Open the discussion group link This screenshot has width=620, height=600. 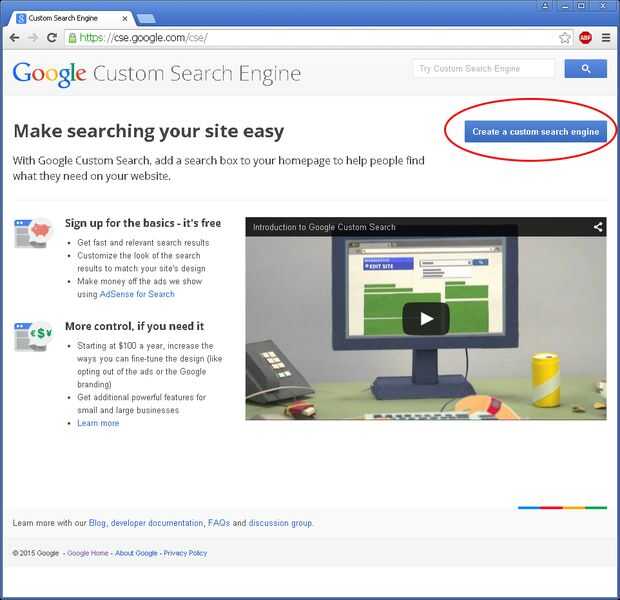(280, 523)
